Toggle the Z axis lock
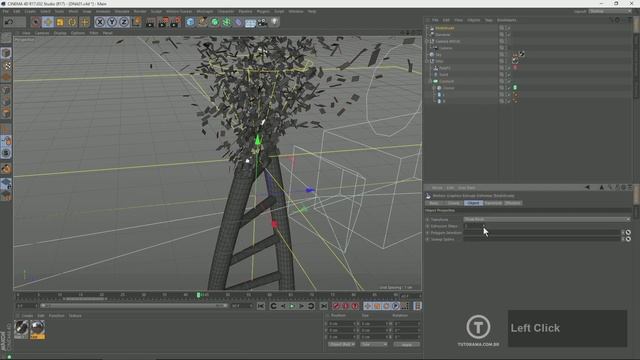The image size is (640, 360). point(124,22)
